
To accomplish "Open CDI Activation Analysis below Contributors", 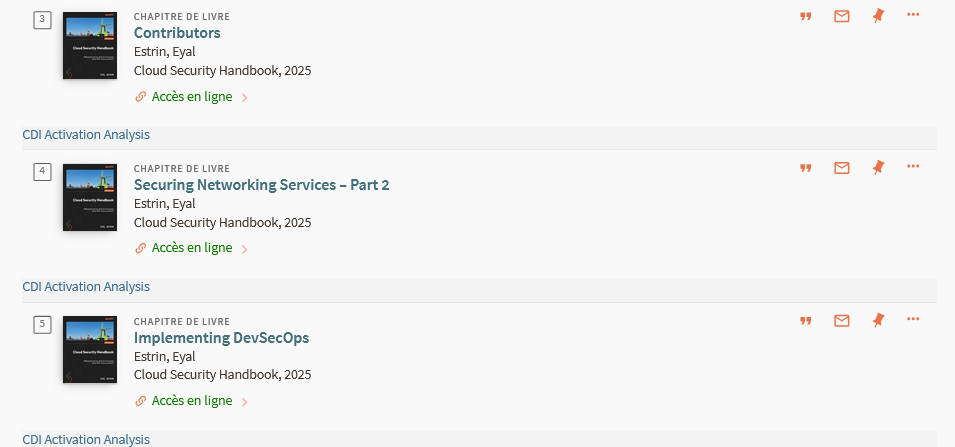I will [86, 135].
